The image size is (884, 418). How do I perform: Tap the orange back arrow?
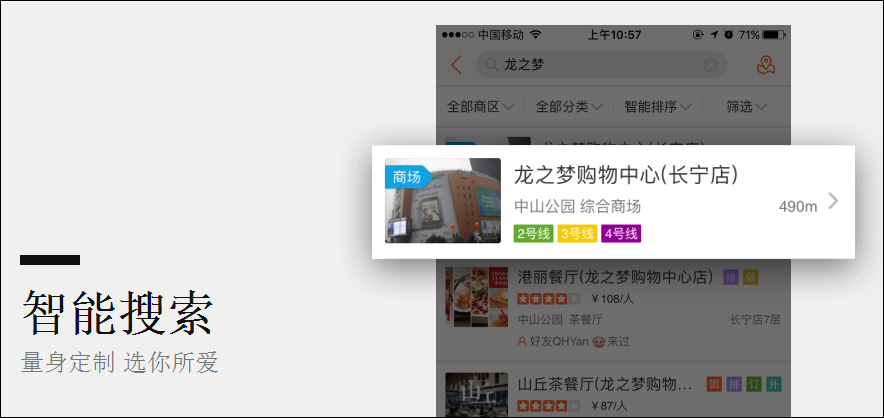point(456,65)
